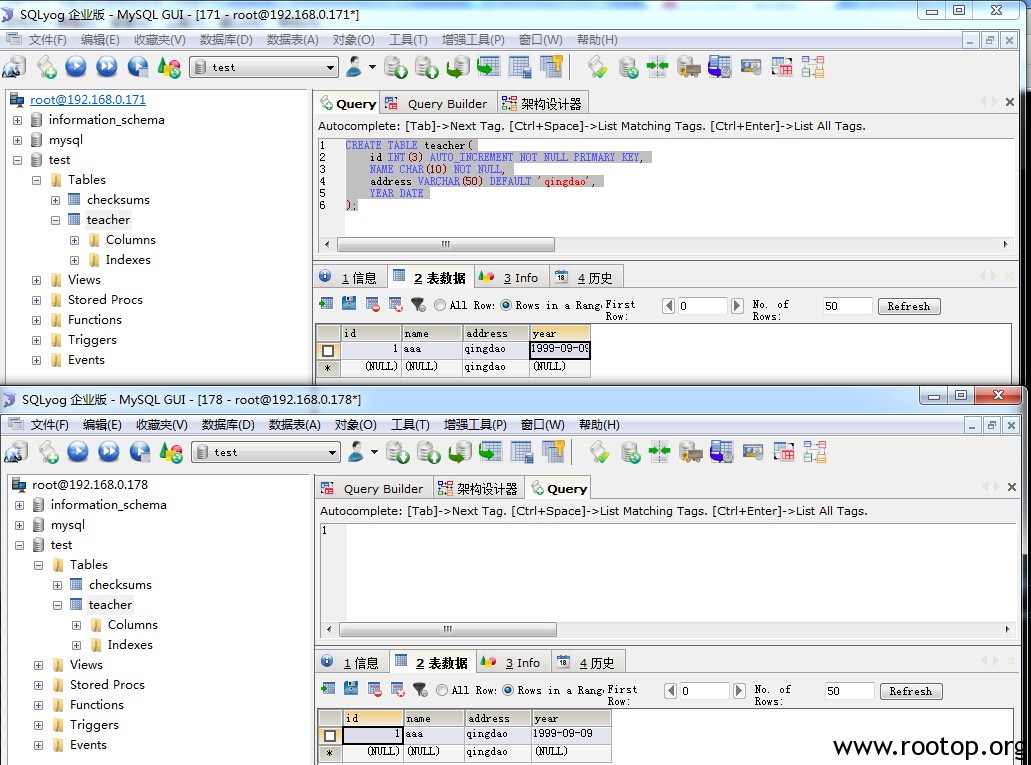
Task: Click execute all queries icon in 178 window
Action: [x=109, y=451]
